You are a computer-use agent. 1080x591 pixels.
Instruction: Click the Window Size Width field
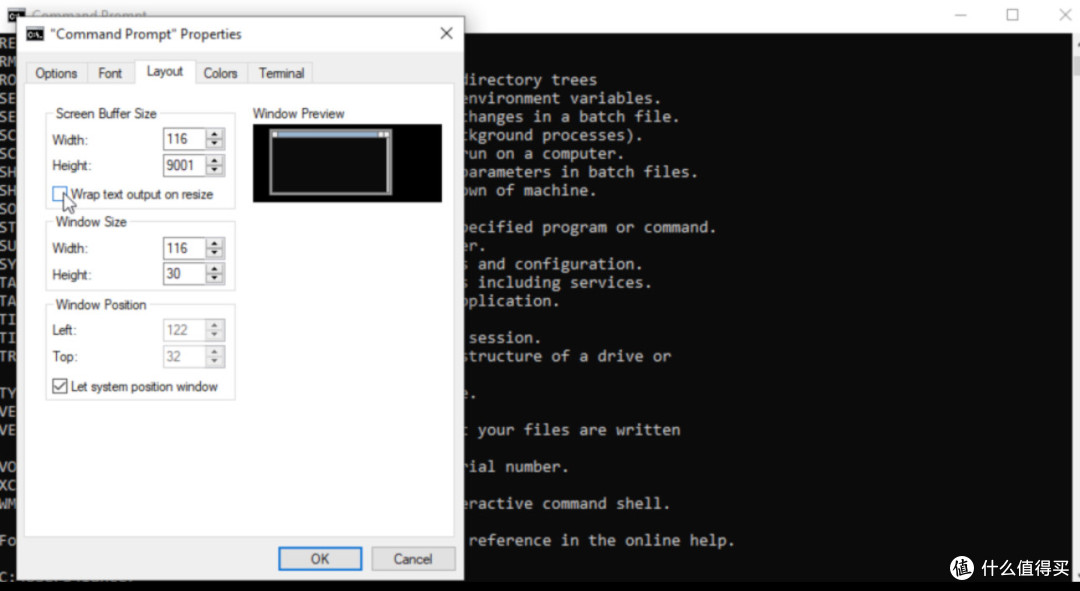(184, 248)
